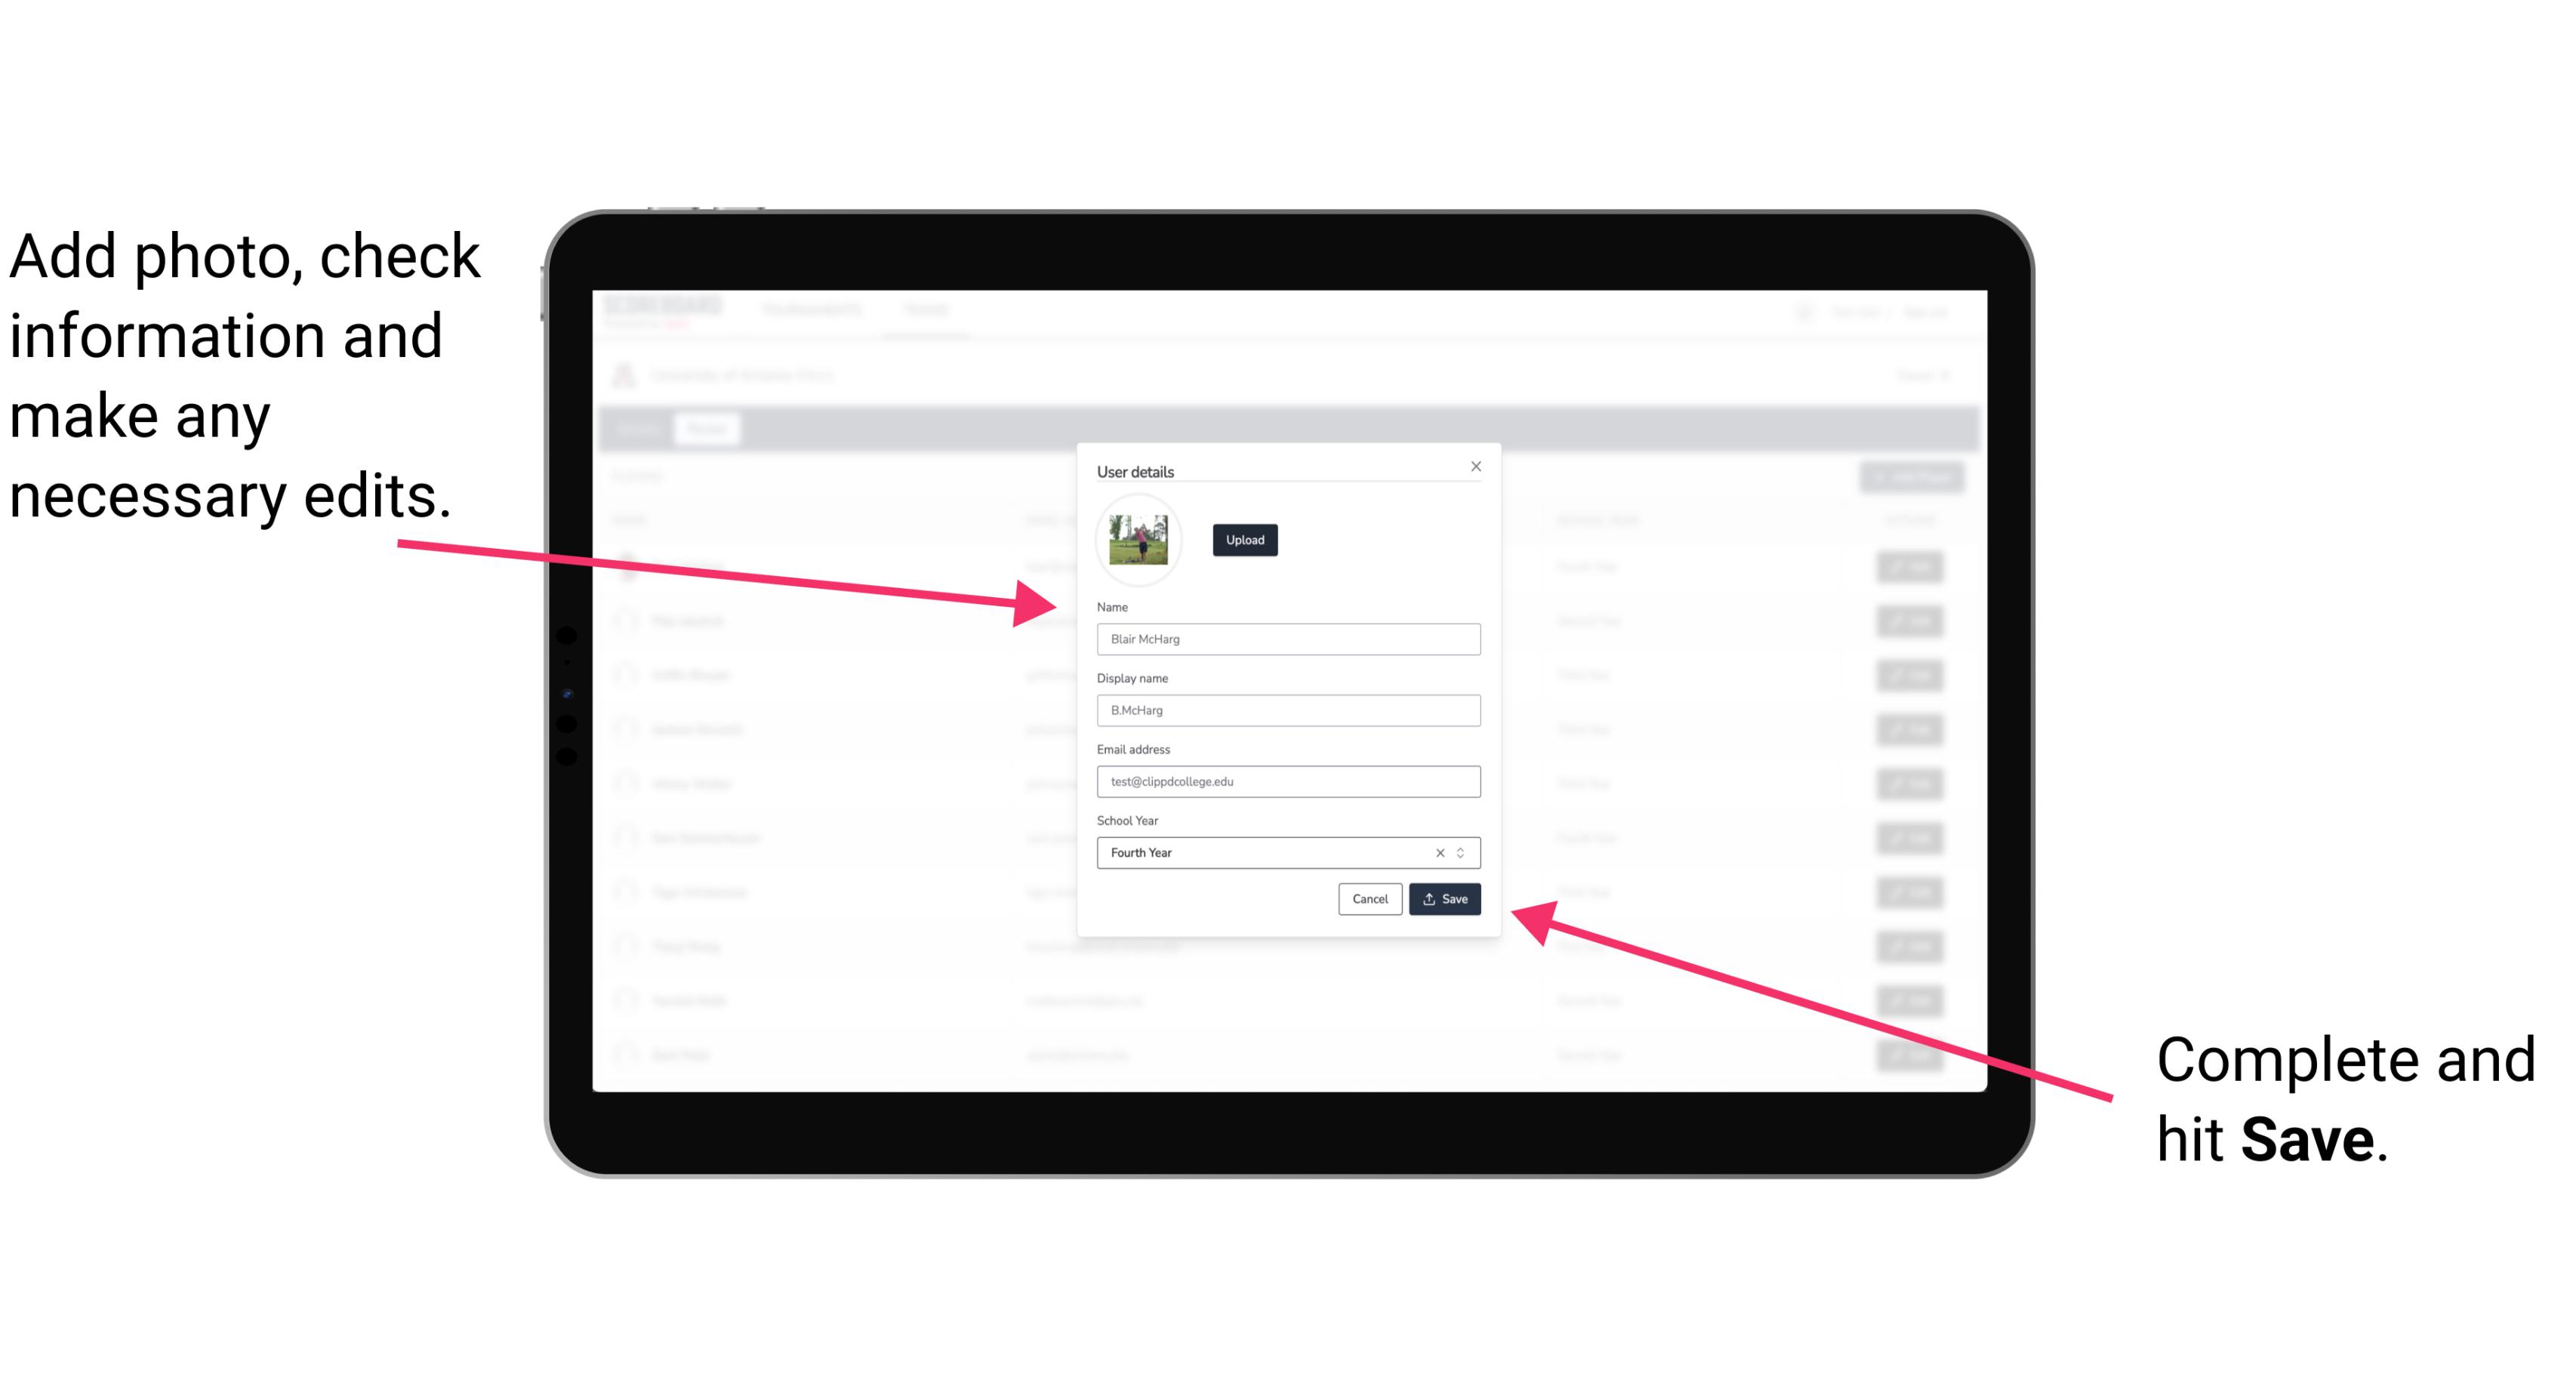Image resolution: width=2576 pixels, height=1386 pixels.
Task: Click the close X icon on dialog
Action: [x=1475, y=466]
